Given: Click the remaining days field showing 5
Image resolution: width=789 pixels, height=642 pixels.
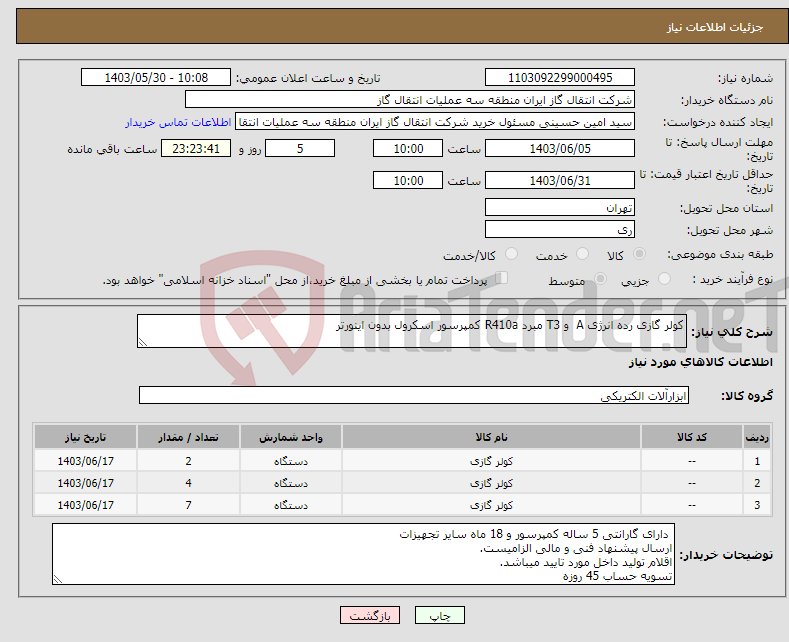Looking at the screenshot, I should tap(300, 148).
